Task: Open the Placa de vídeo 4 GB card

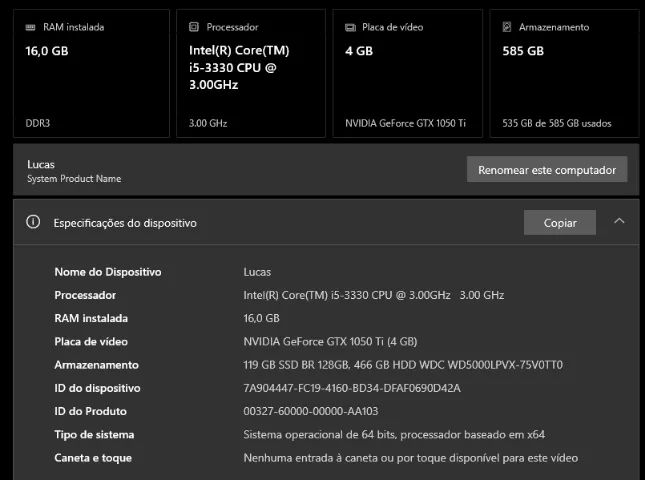Action: pos(407,74)
